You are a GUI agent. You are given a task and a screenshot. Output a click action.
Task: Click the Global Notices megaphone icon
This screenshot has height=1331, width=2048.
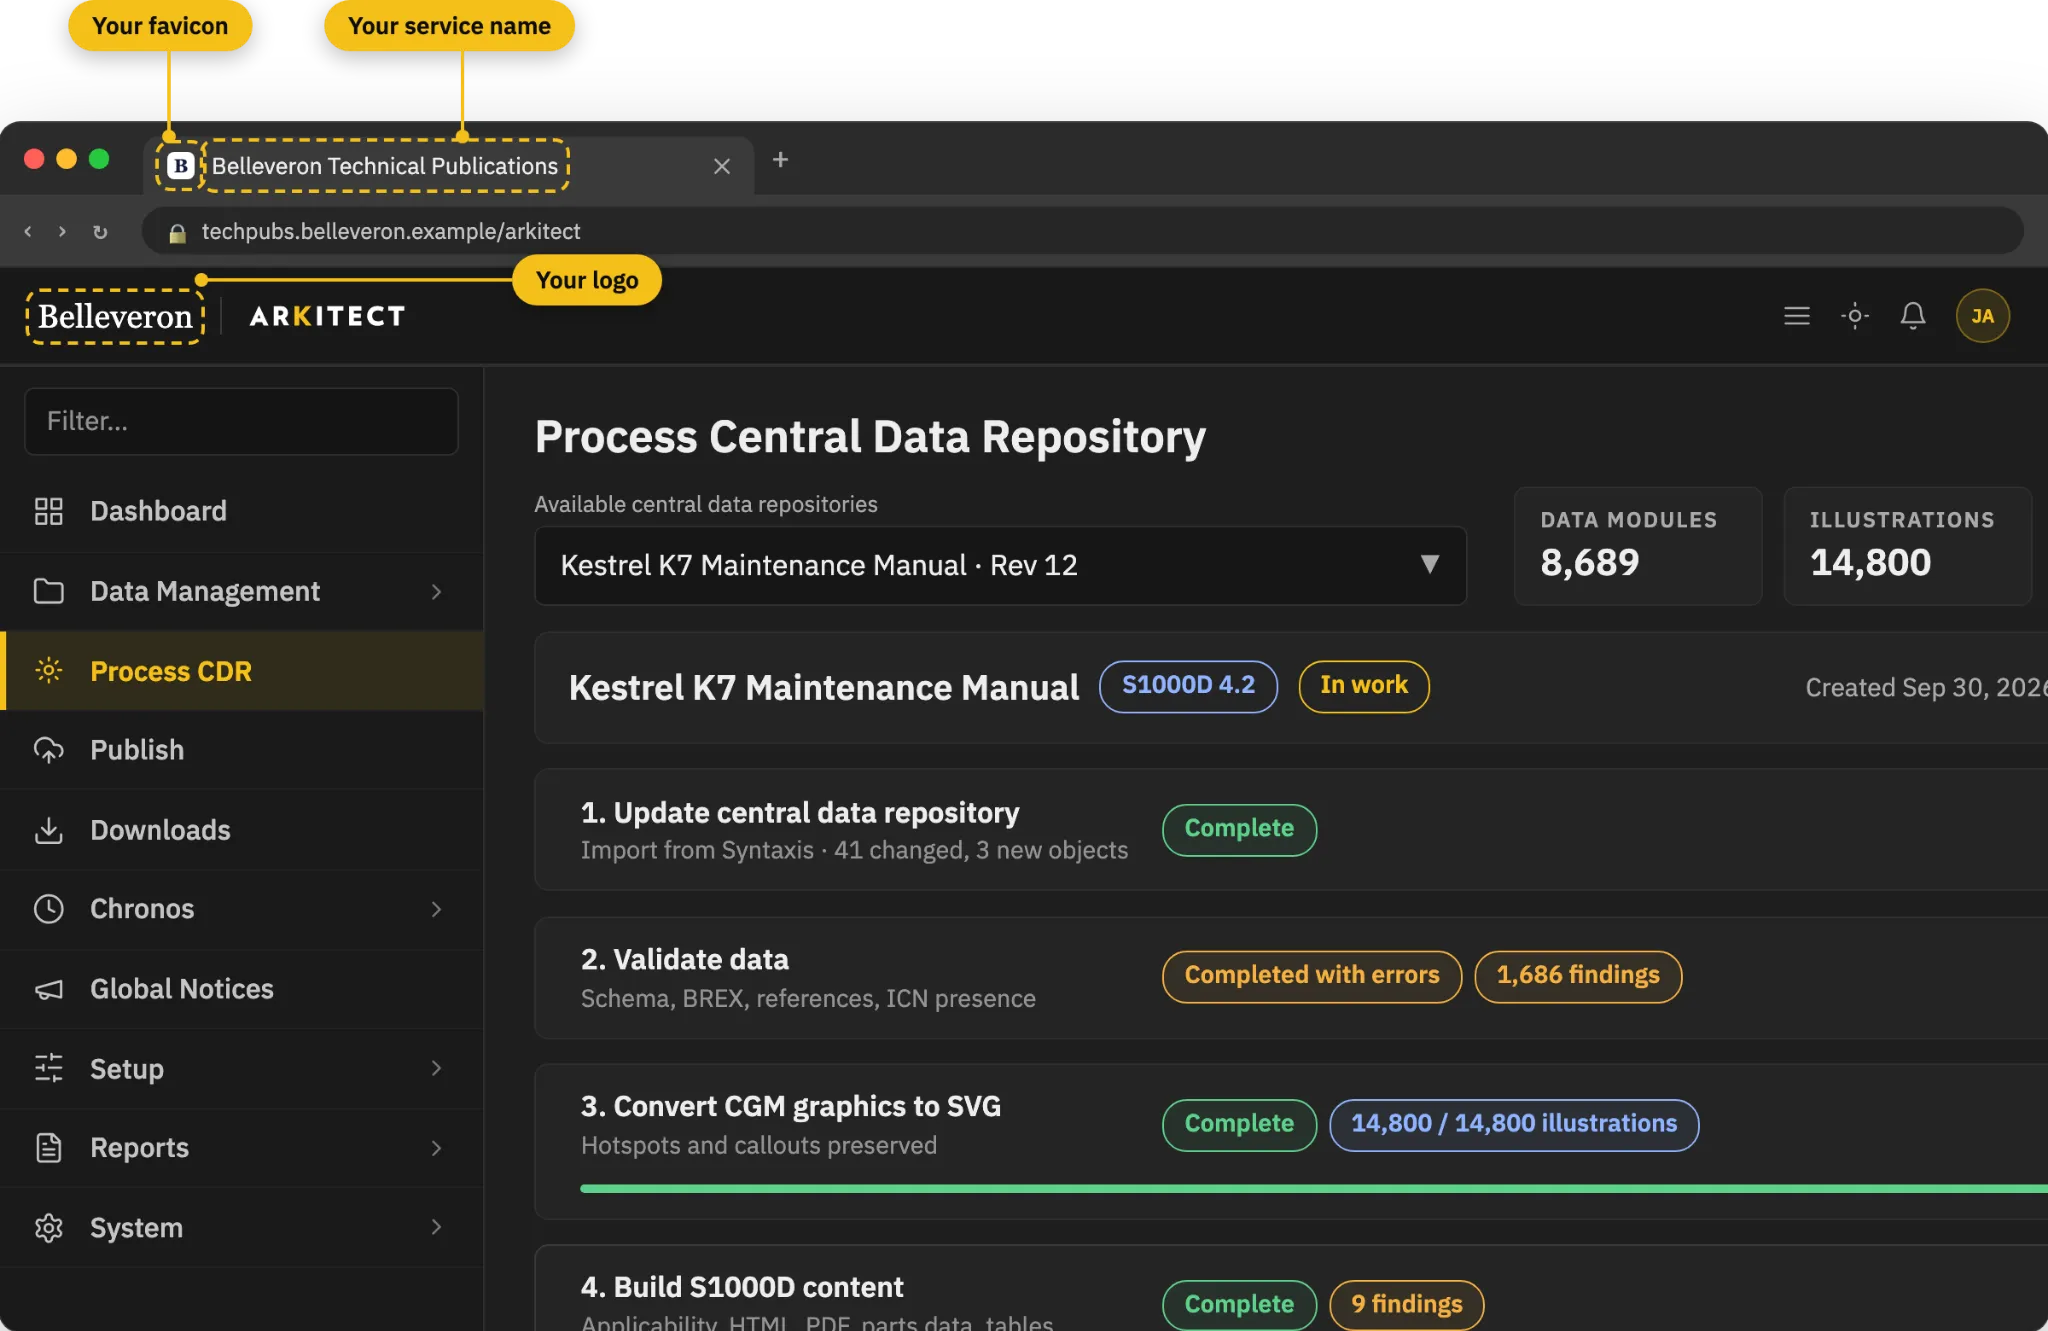(48, 989)
